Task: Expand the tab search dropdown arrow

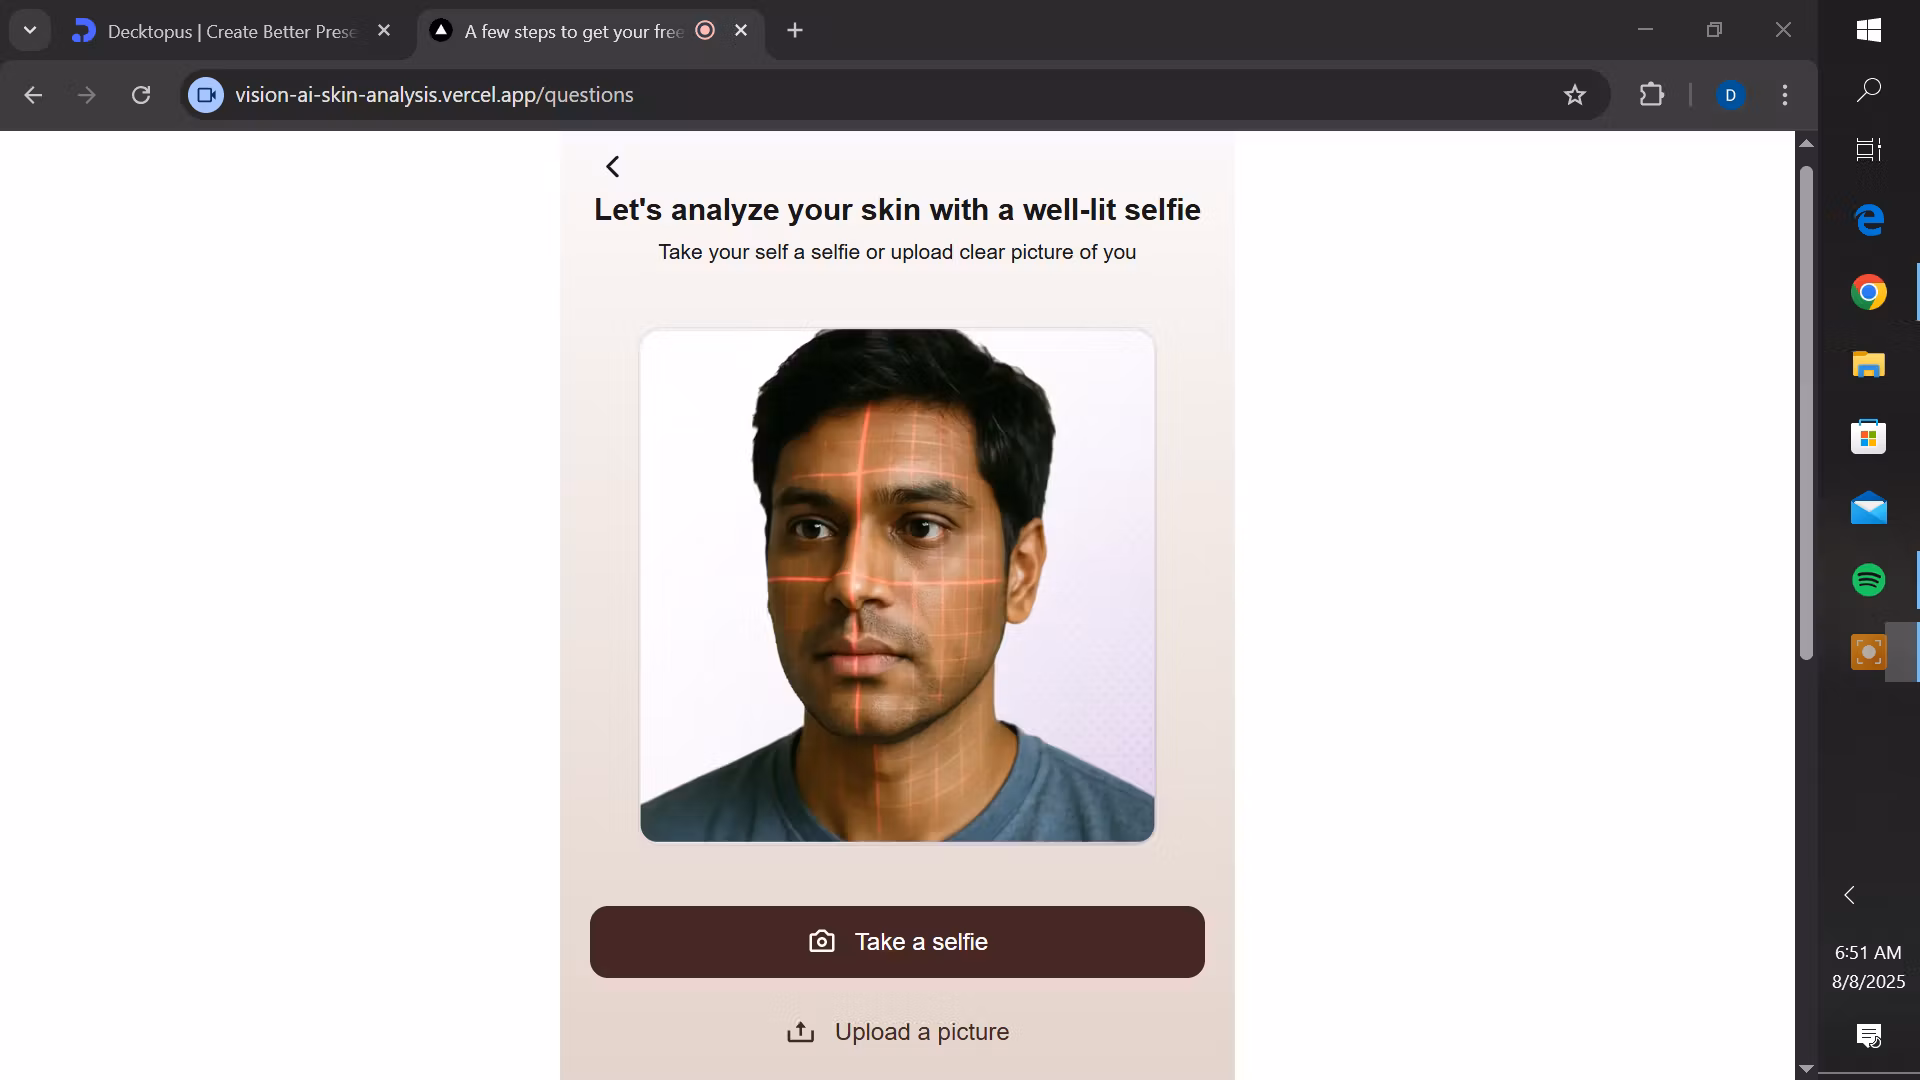Action: [x=30, y=31]
